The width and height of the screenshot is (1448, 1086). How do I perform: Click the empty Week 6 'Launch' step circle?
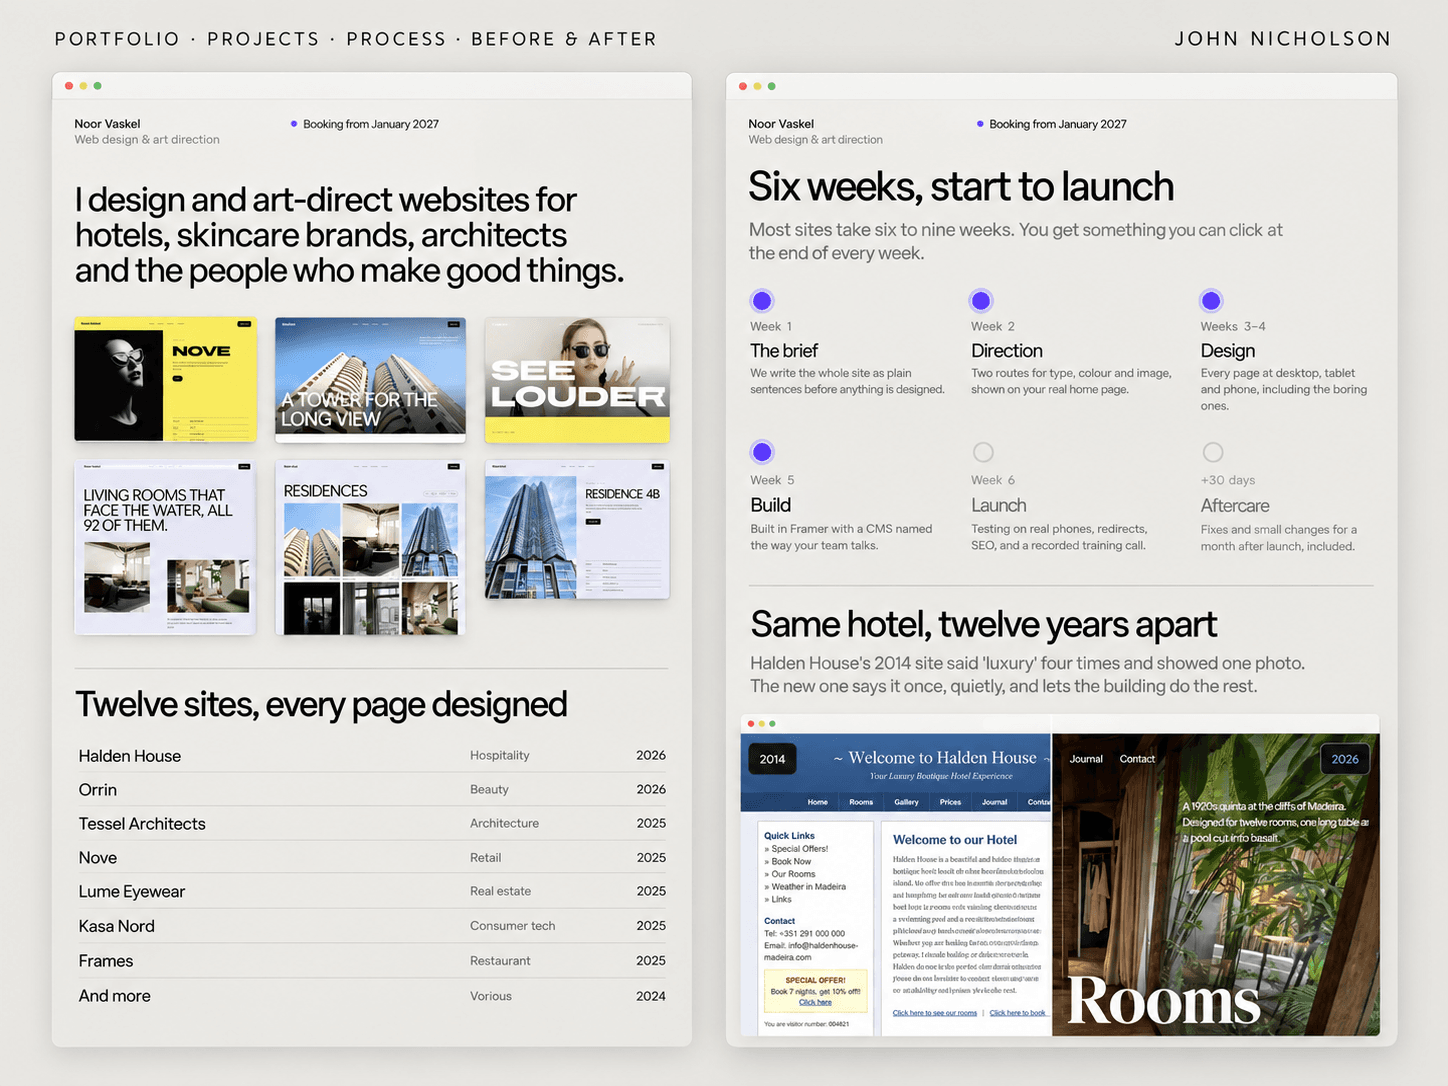click(x=983, y=452)
